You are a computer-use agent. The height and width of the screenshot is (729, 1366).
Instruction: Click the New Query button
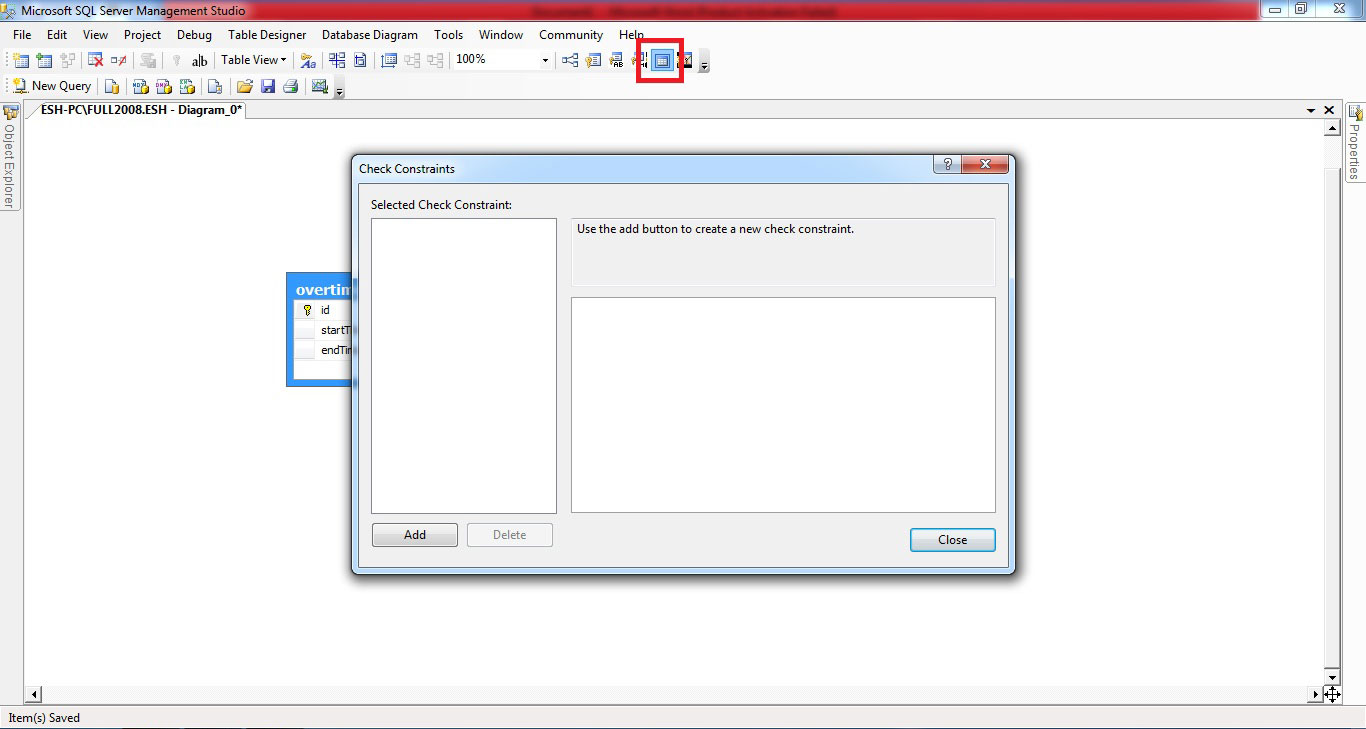click(52, 87)
